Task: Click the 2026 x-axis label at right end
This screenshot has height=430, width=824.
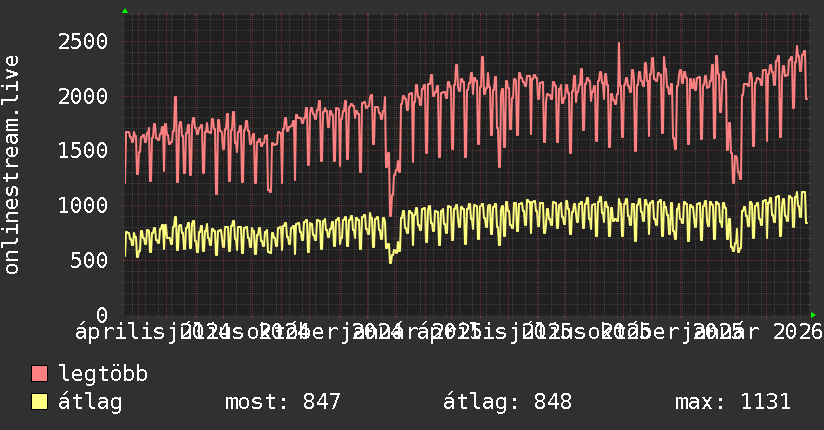Action: point(797,332)
